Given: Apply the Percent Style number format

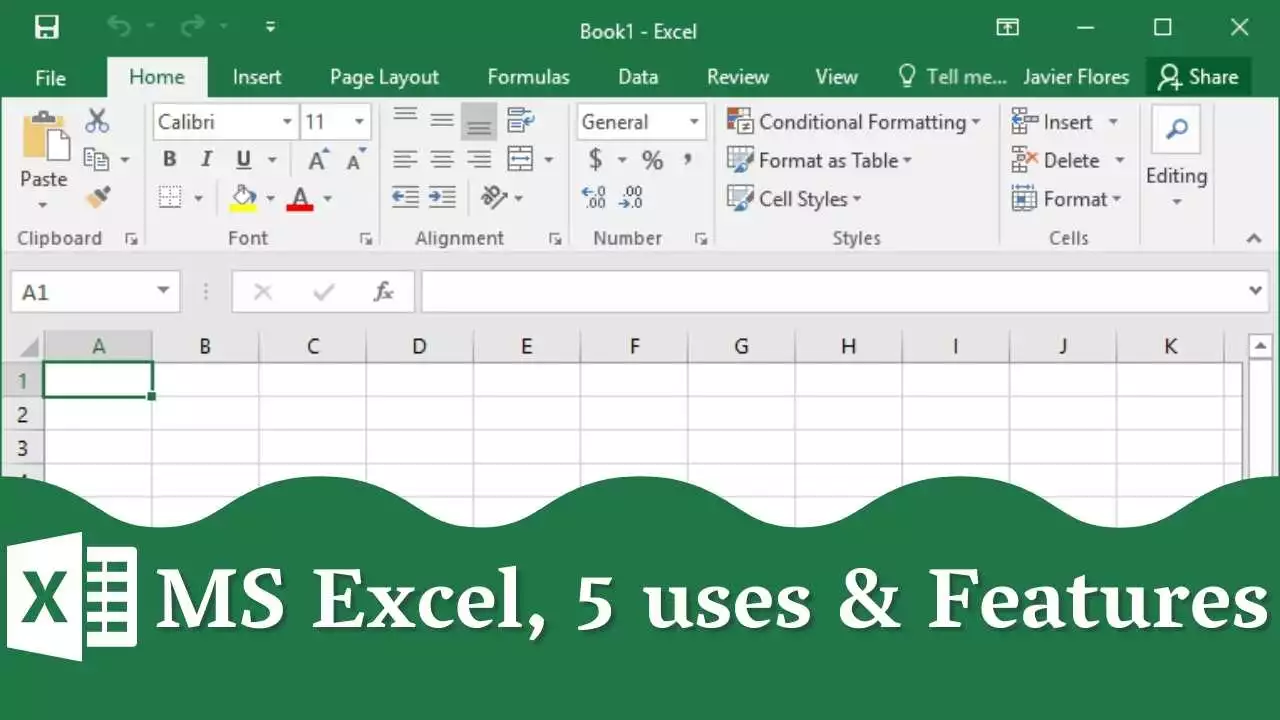Looking at the screenshot, I should click(x=651, y=159).
